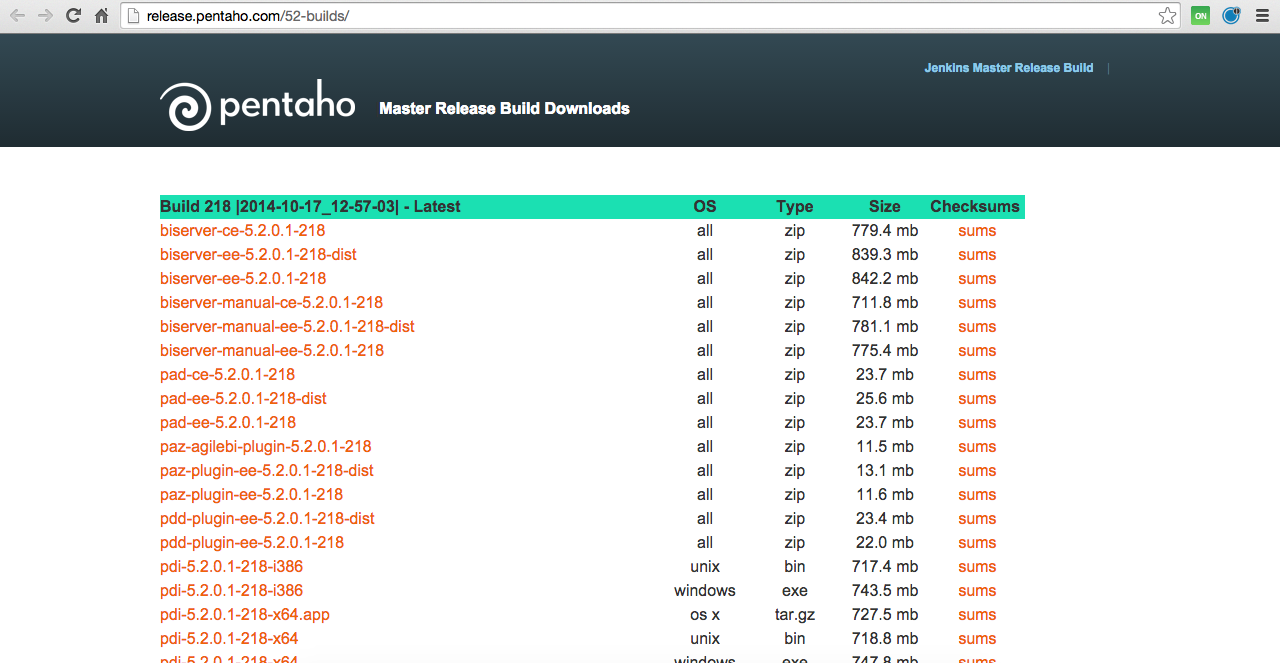Image resolution: width=1280 pixels, height=663 pixels.
Task: Open paz-plugin-ee-5.2.0.1-218-dist link
Action: coord(267,471)
